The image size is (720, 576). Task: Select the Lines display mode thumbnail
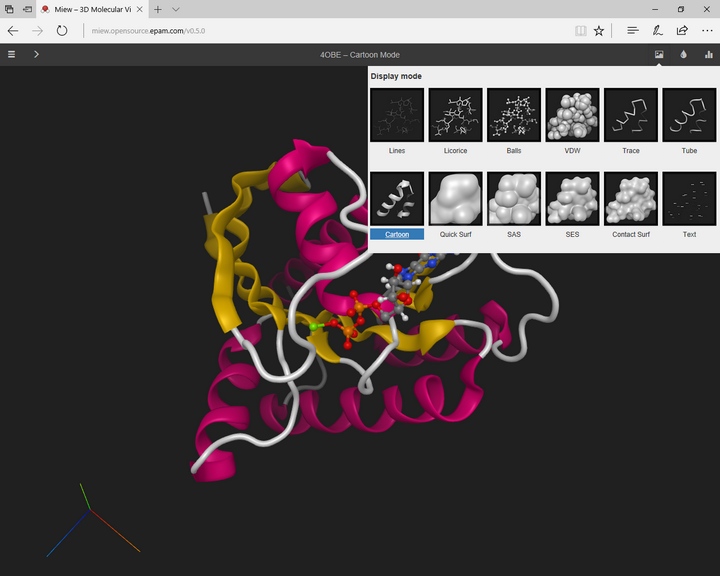[397, 115]
